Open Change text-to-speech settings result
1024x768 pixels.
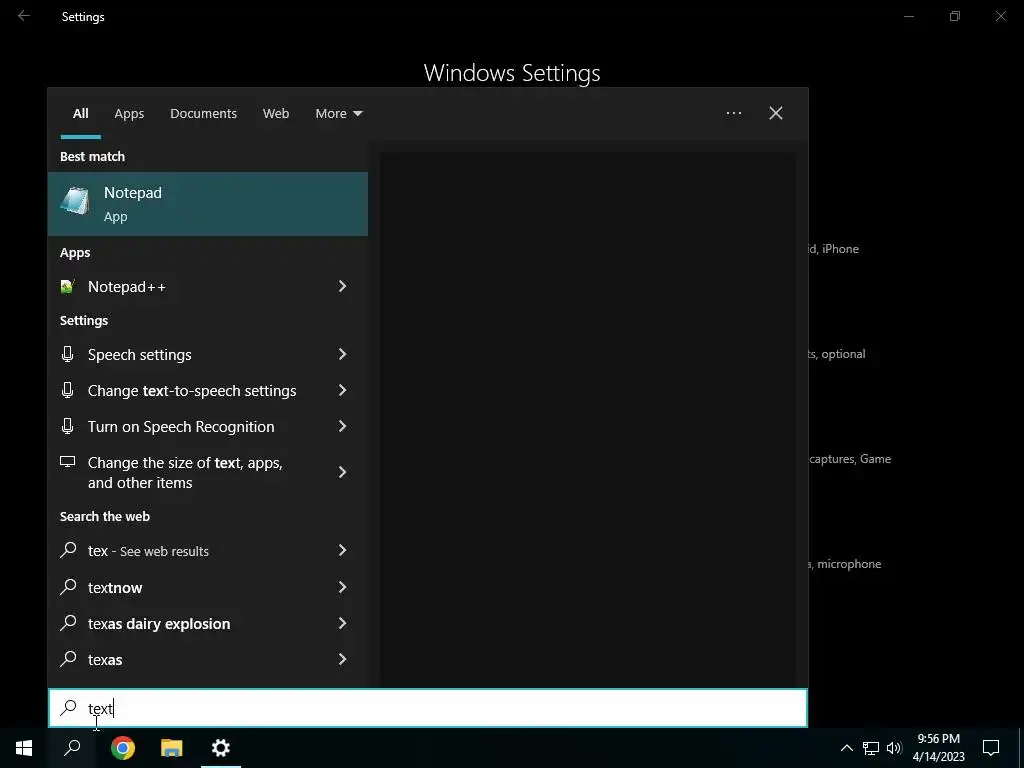pos(192,391)
